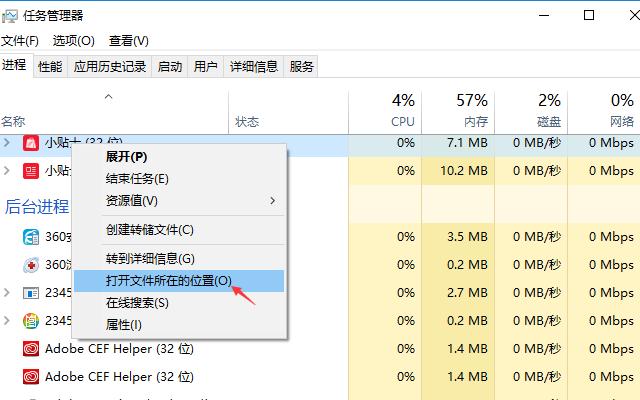Expand the 2345 process using 2.7 MB

pos(8,293)
